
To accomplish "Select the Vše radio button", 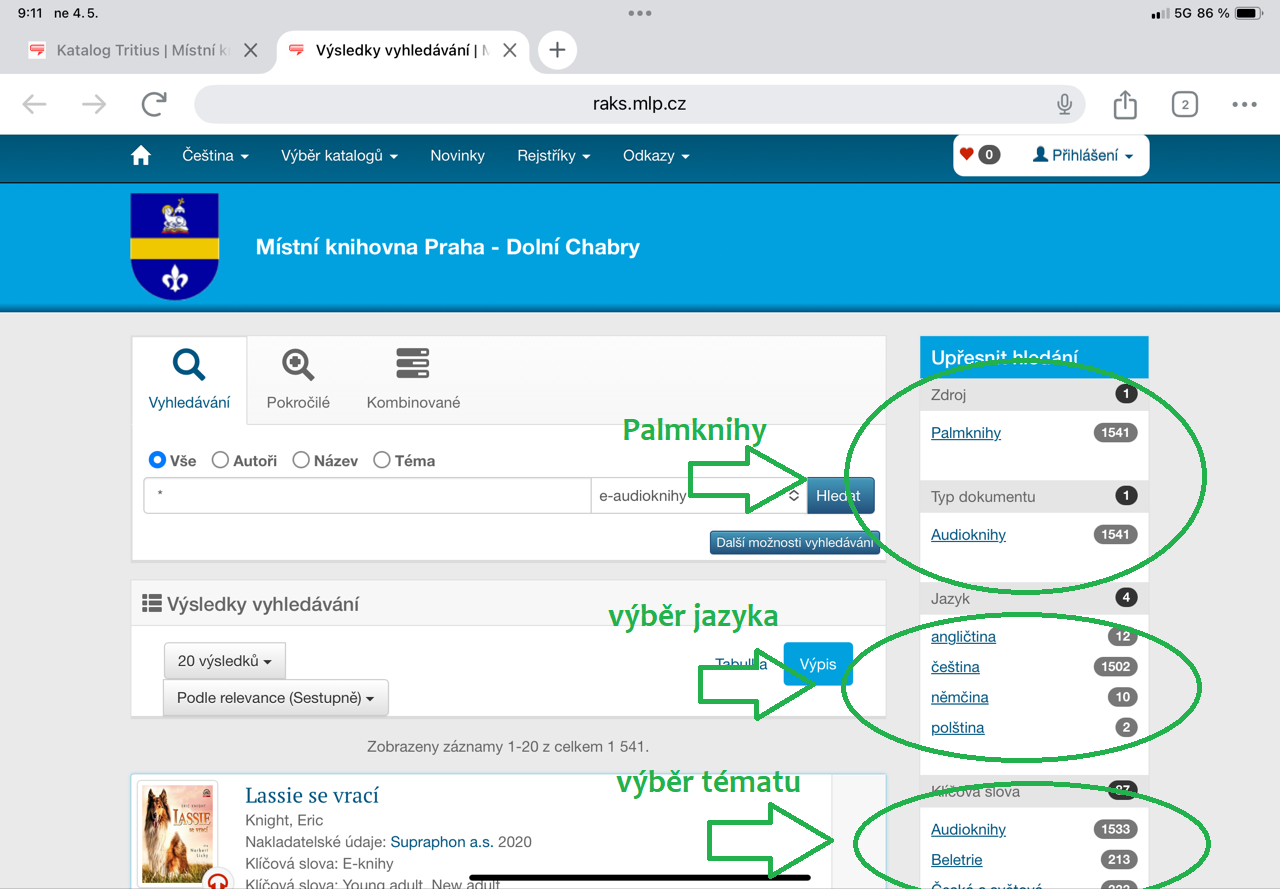I will pyautogui.click(x=157, y=461).
